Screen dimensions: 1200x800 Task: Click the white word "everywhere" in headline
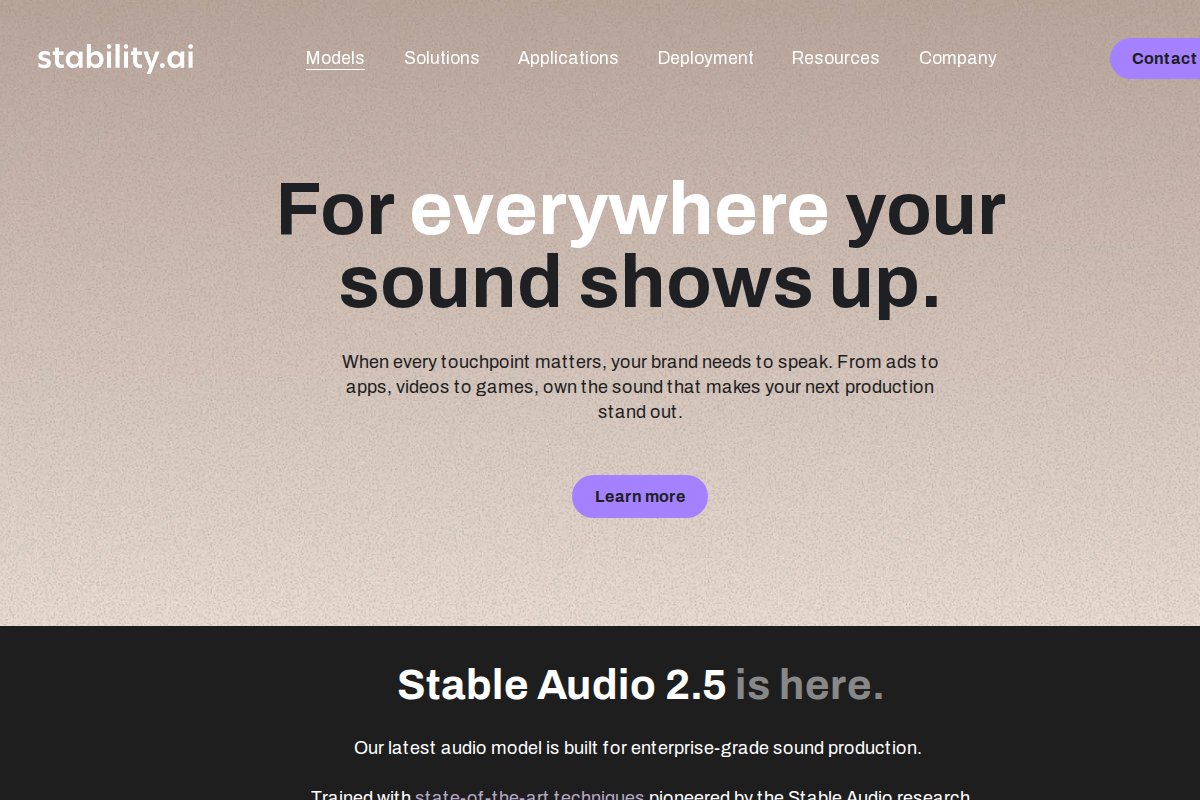(x=619, y=209)
